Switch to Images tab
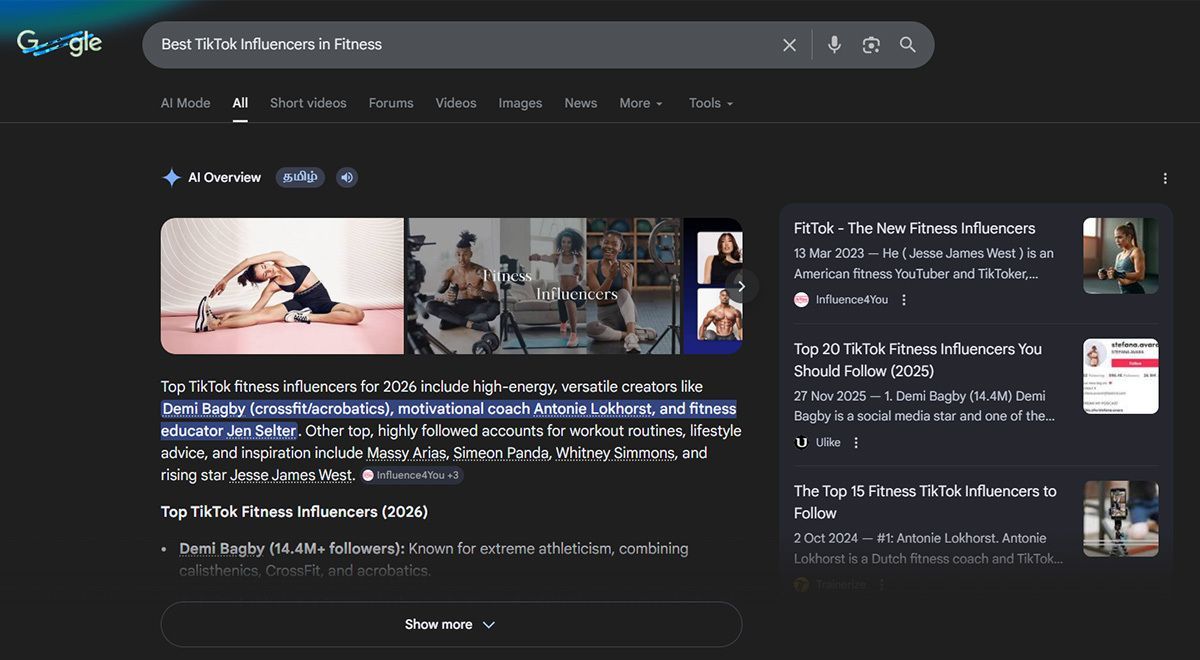1200x660 pixels. click(520, 103)
